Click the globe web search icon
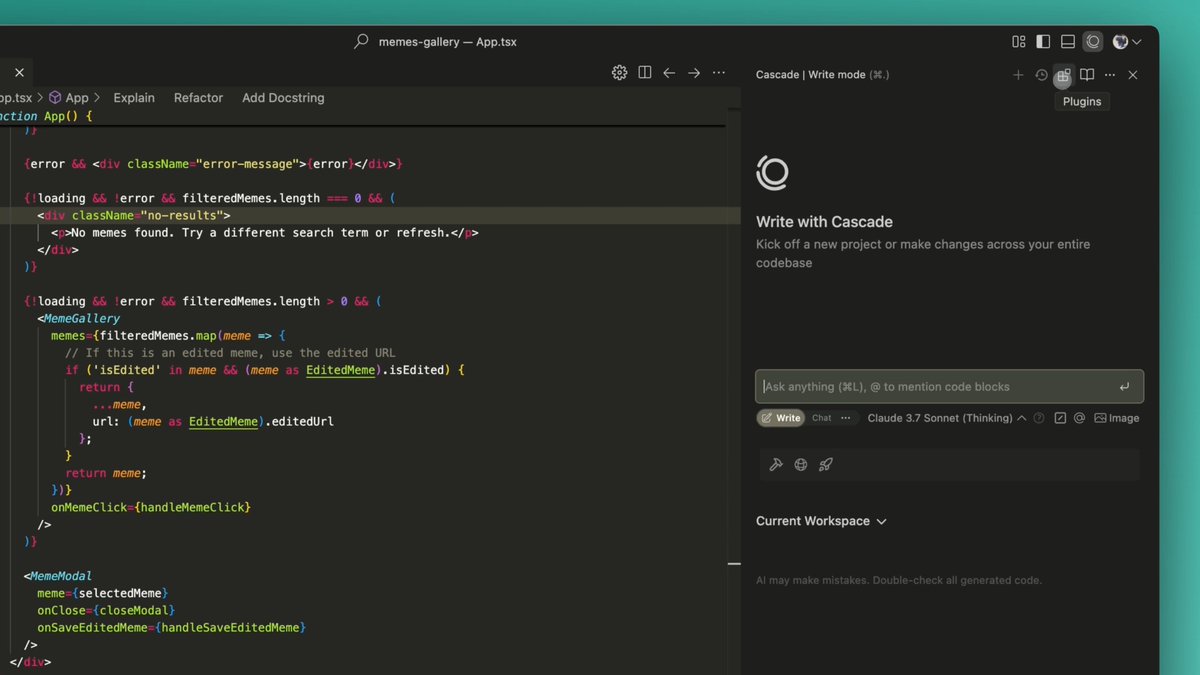 [x=801, y=464]
